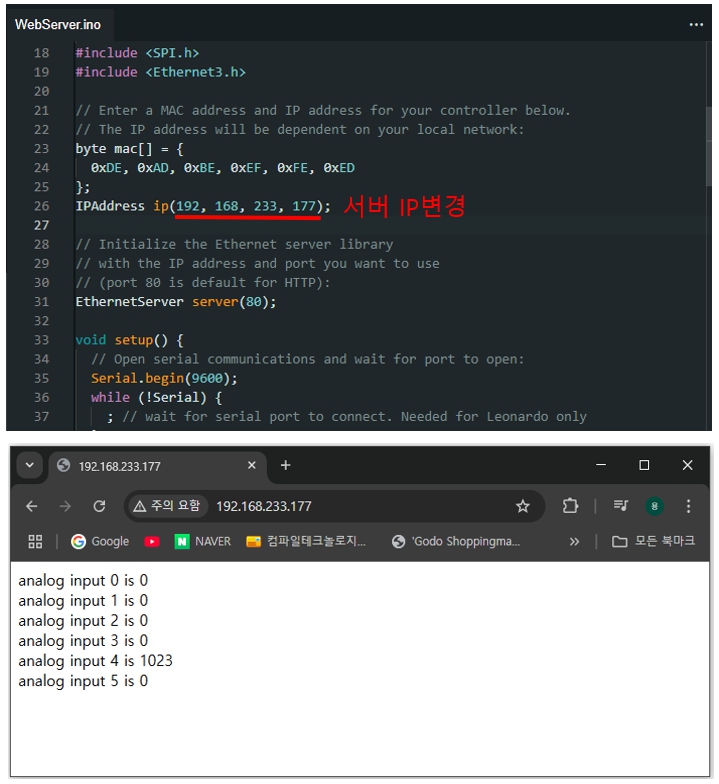This screenshot has width=719, height=784.
Task: Open the NAVER bookmark
Action: [202, 542]
